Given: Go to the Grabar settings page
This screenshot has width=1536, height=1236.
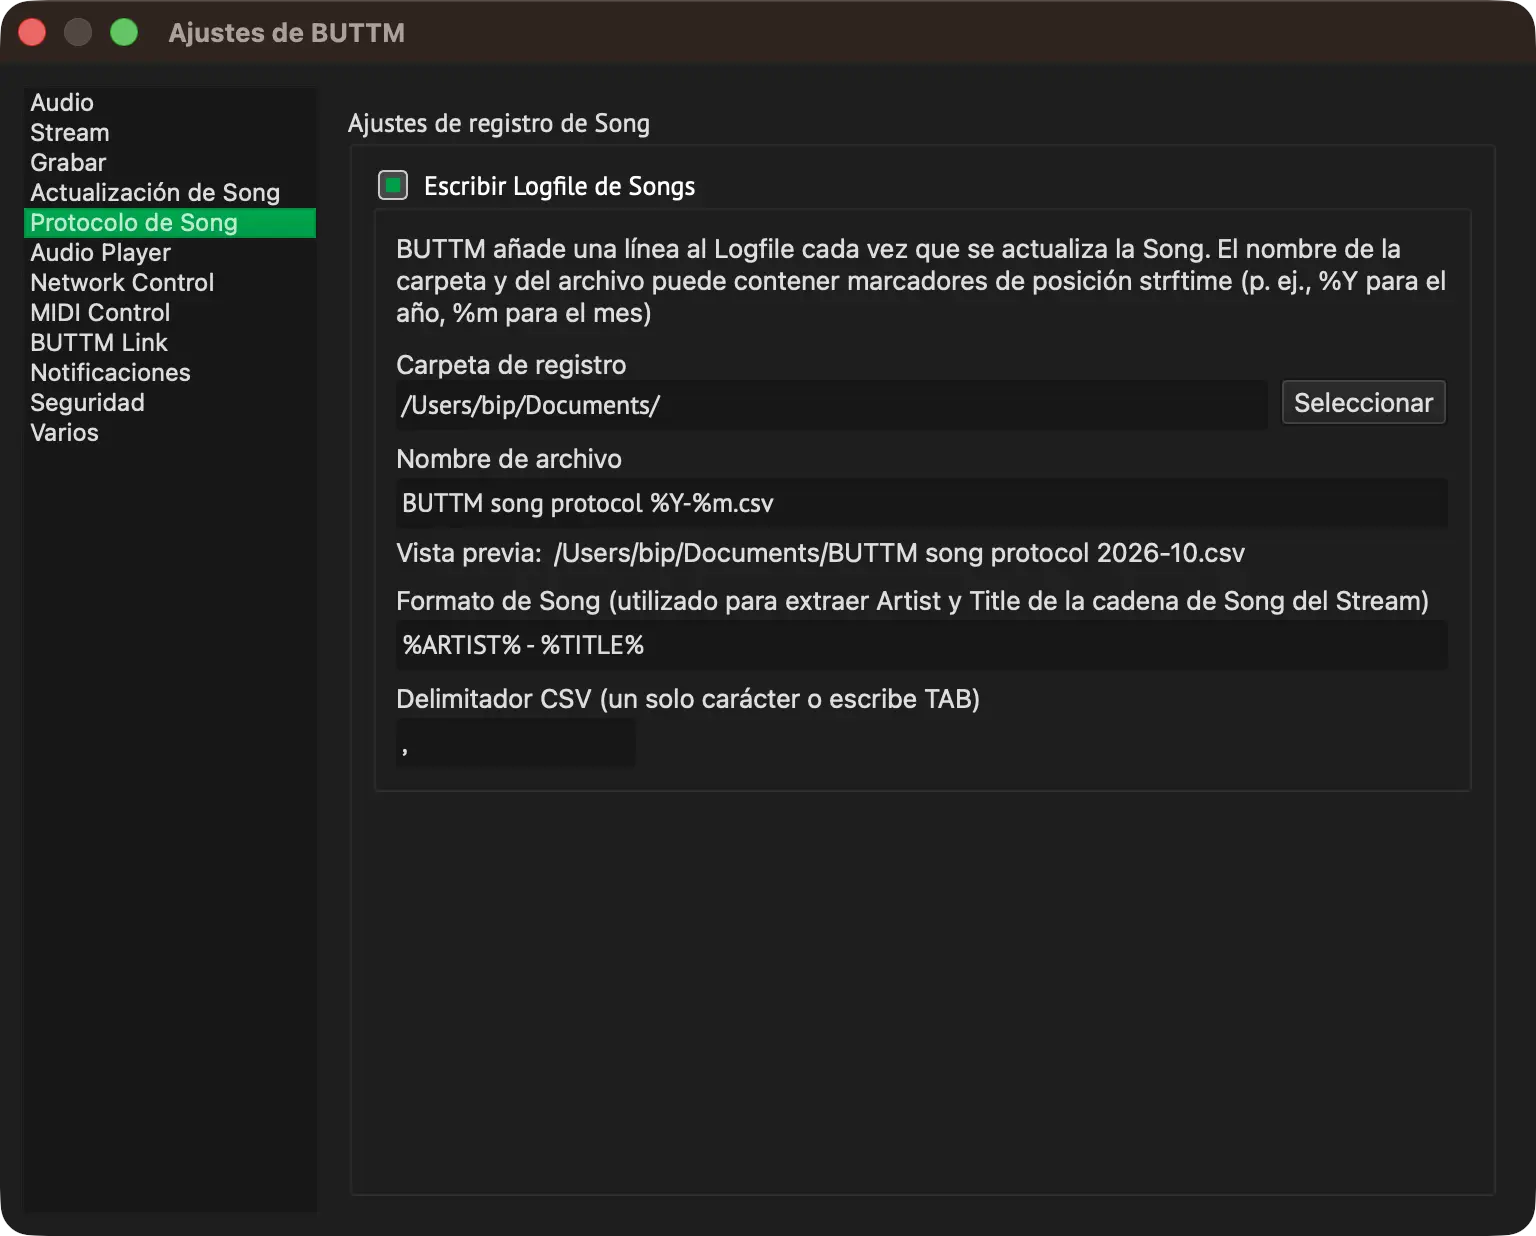Looking at the screenshot, I should 170,163.
